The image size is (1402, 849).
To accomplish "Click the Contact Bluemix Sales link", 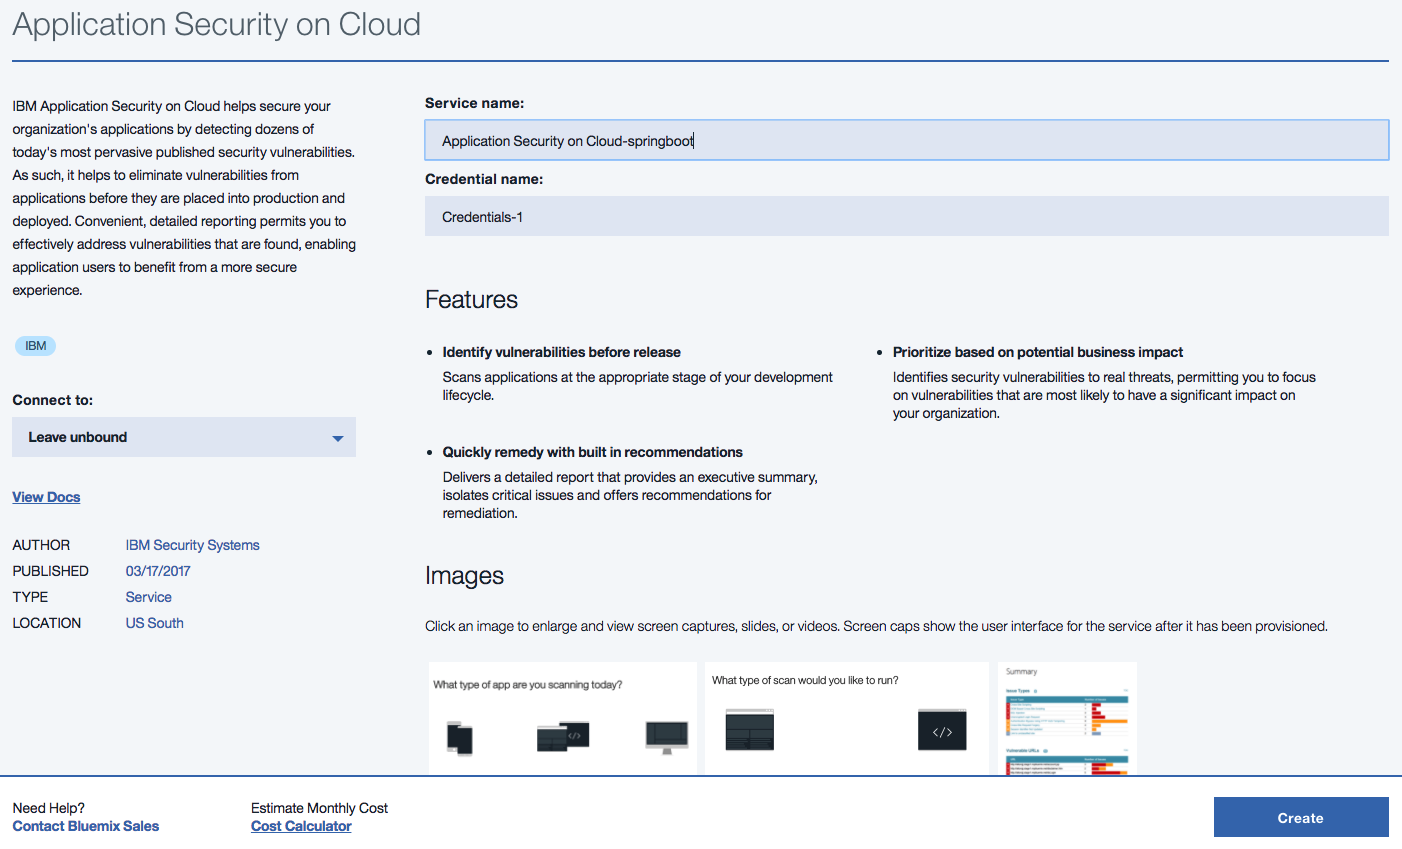I will click(x=85, y=826).
